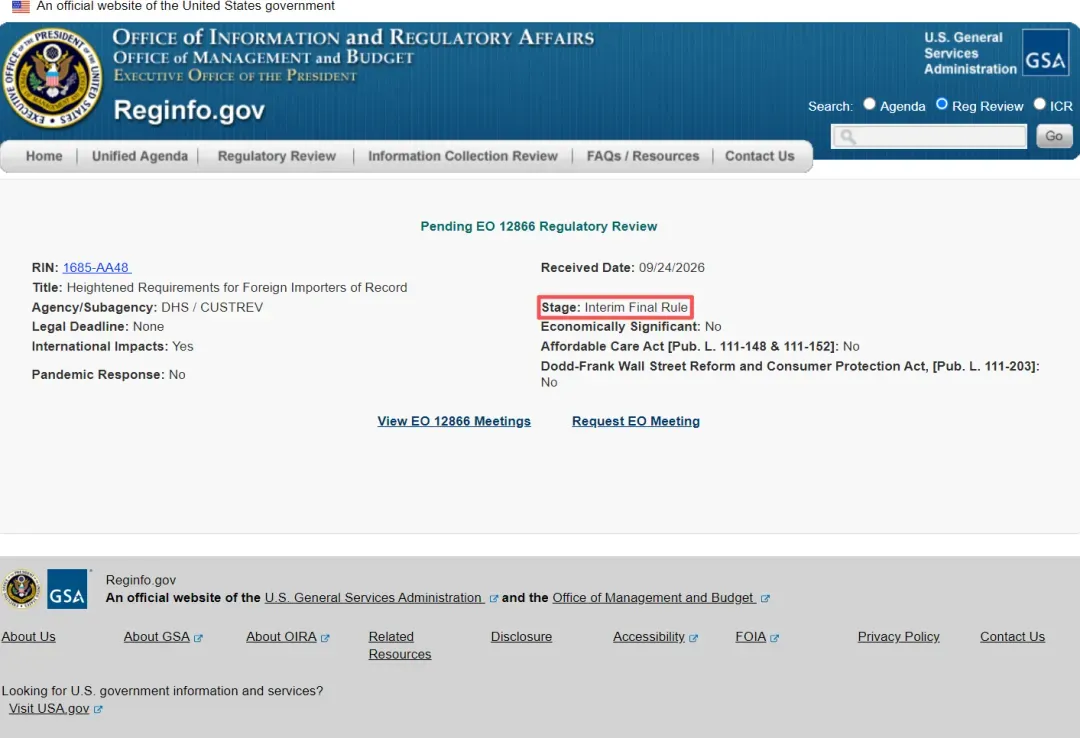Viewport: 1080px width, 738px height.
Task: Open U.S. General Services Administration footer link
Action: [375, 597]
